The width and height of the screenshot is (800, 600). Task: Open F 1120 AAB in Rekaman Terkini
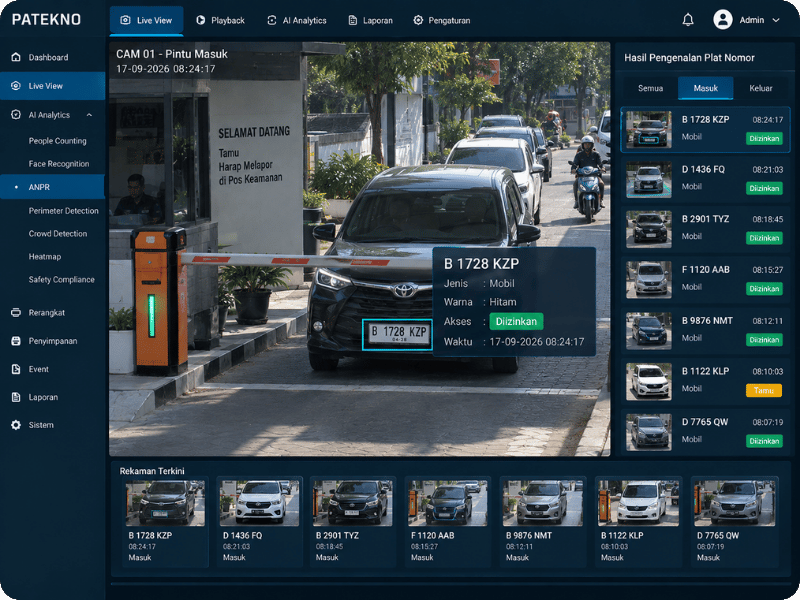coord(447,522)
